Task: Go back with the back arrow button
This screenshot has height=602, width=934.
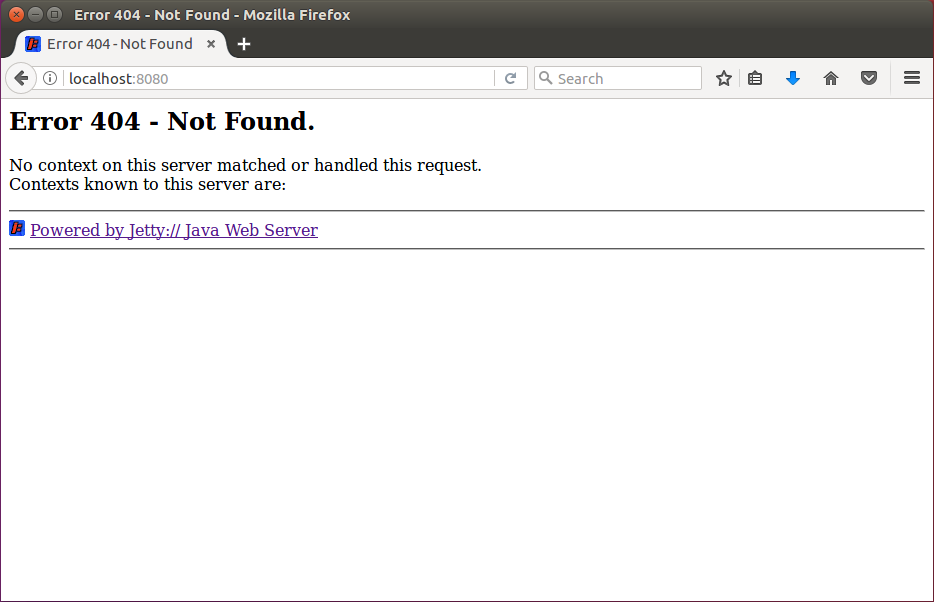Action: click(21, 78)
